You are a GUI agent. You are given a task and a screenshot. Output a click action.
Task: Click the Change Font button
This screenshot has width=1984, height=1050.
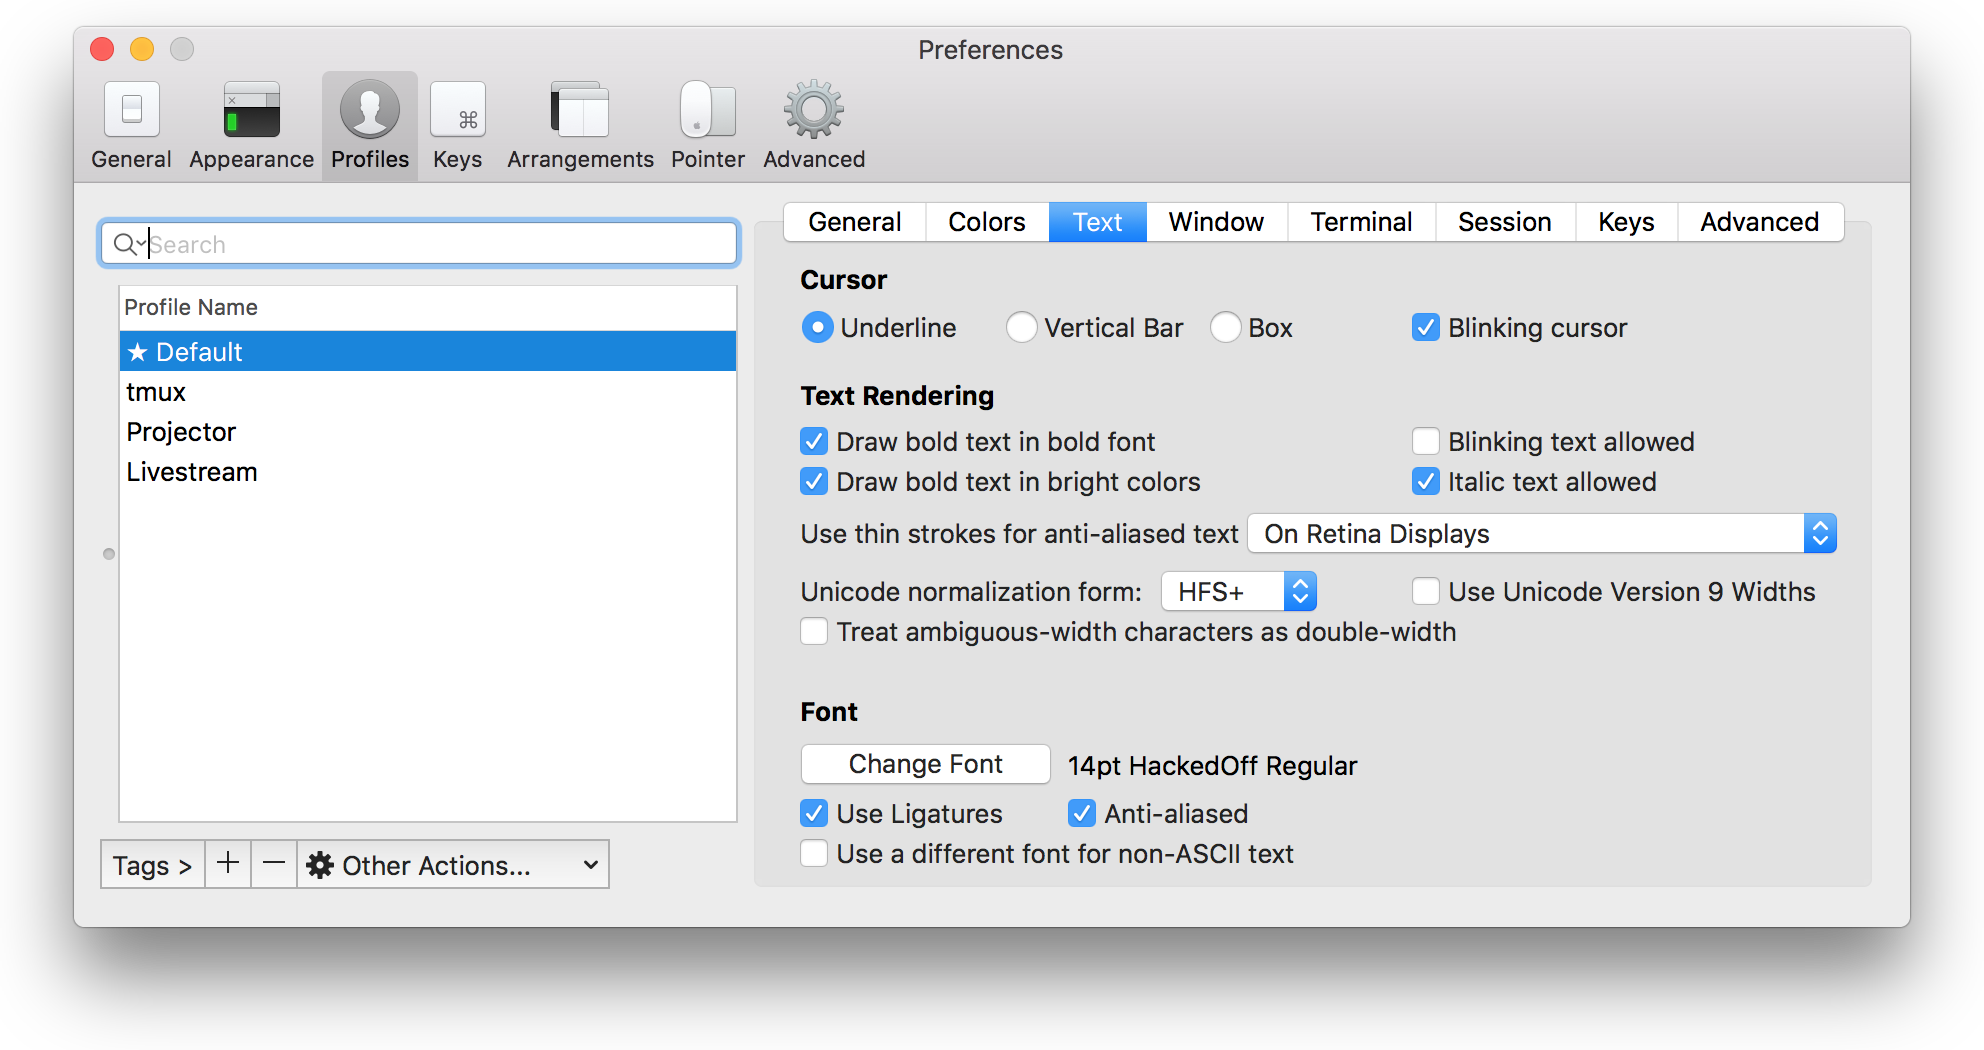coord(925,764)
